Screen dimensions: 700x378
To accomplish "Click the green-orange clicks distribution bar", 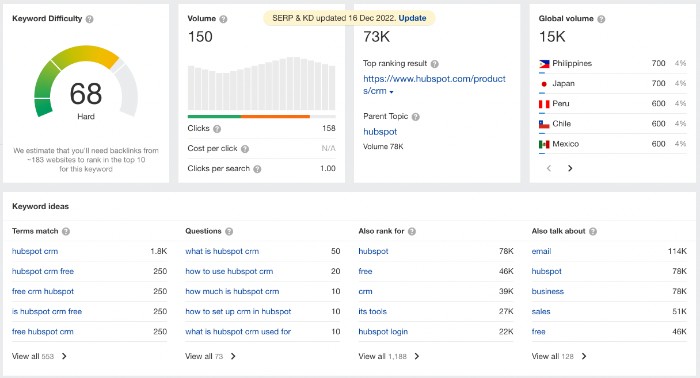I will point(262,116).
